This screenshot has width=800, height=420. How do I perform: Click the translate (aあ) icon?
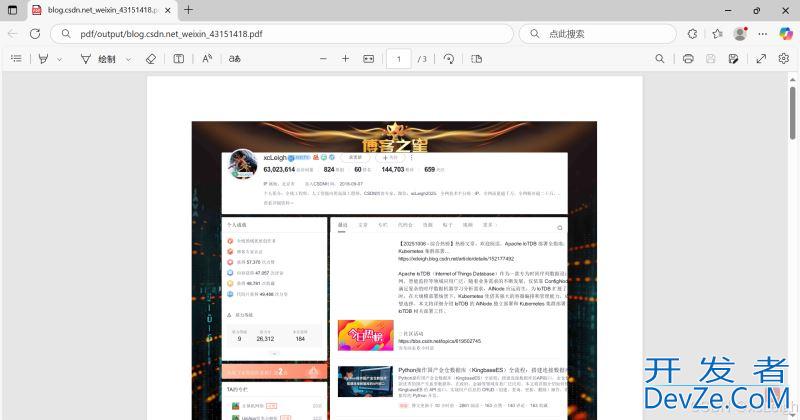(x=235, y=59)
